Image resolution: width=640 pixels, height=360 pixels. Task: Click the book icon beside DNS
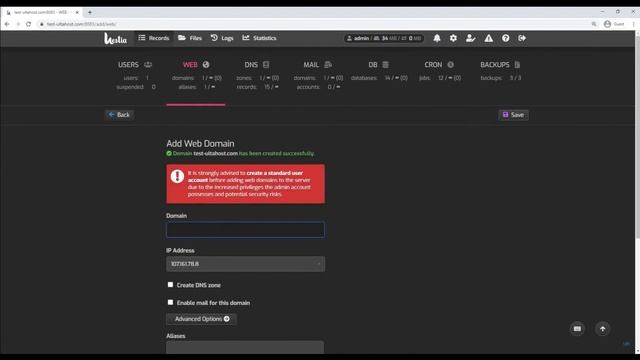[x=266, y=64]
